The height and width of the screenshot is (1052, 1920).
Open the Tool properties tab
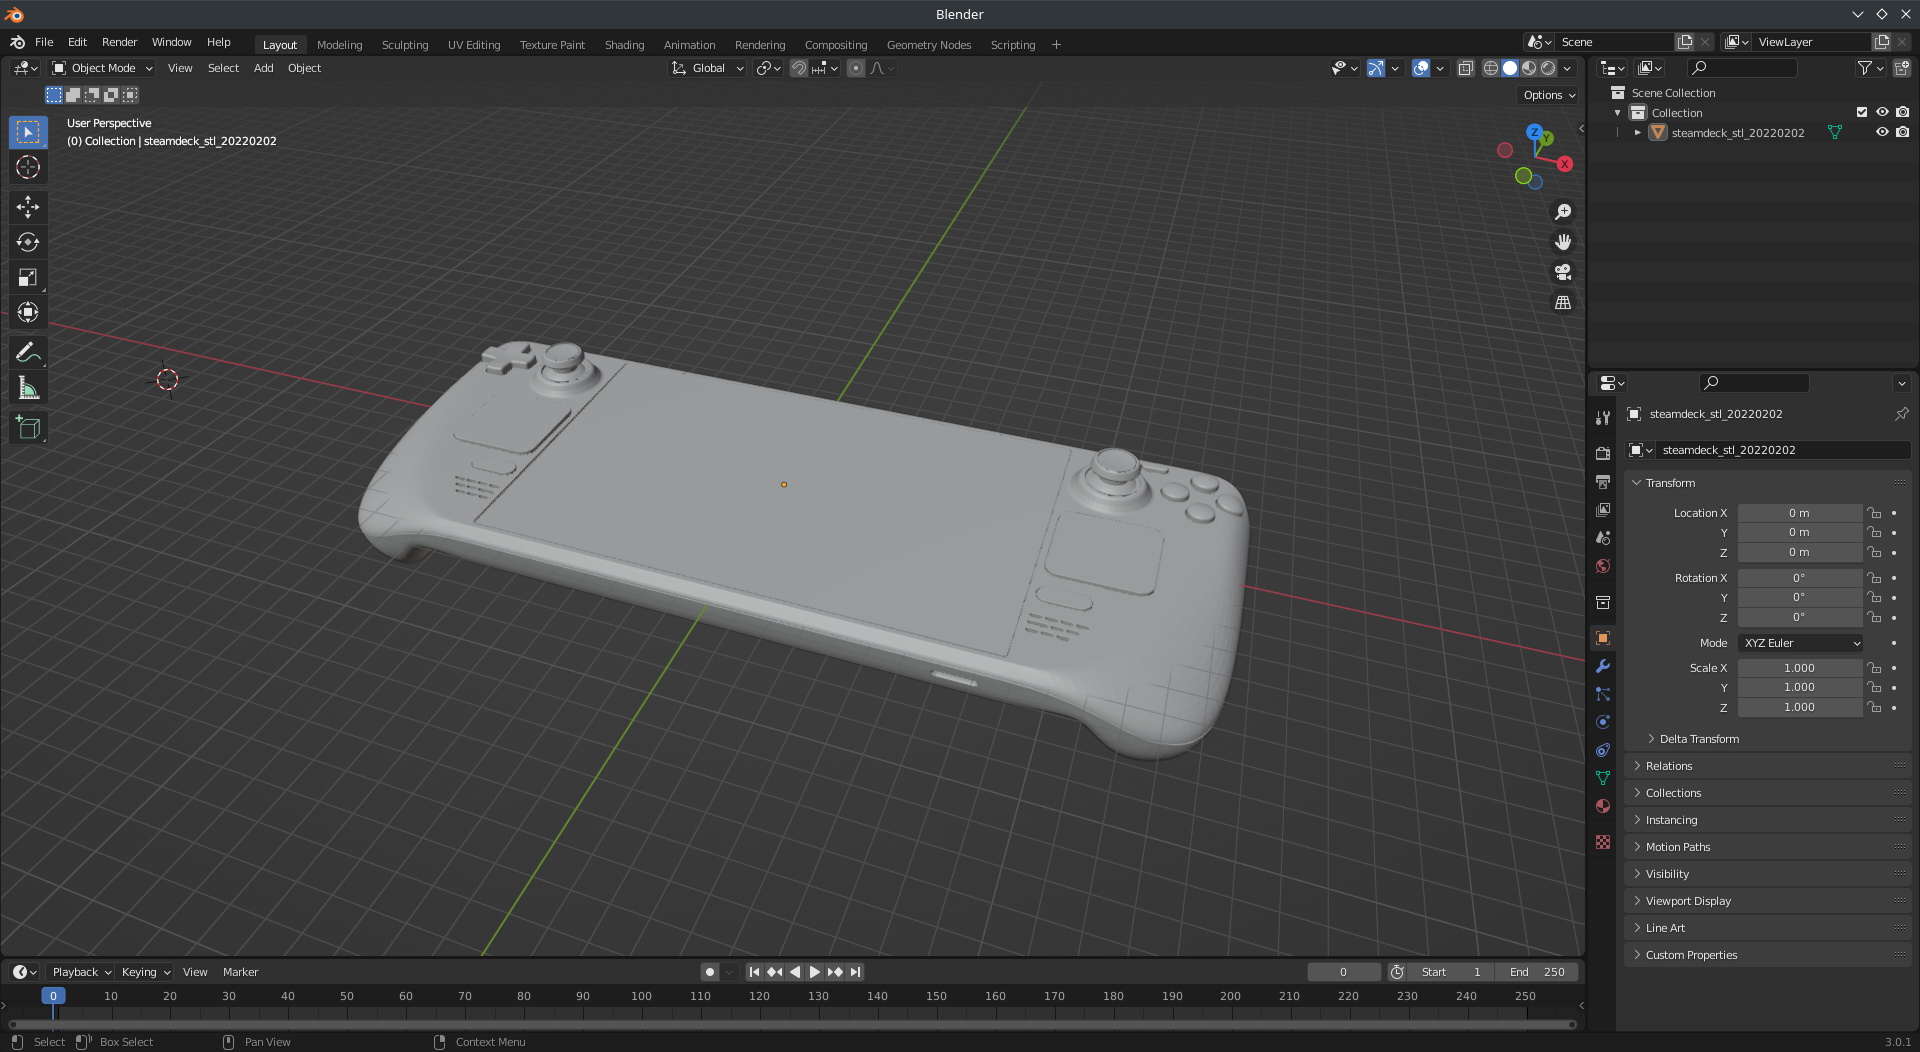click(x=1603, y=418)
